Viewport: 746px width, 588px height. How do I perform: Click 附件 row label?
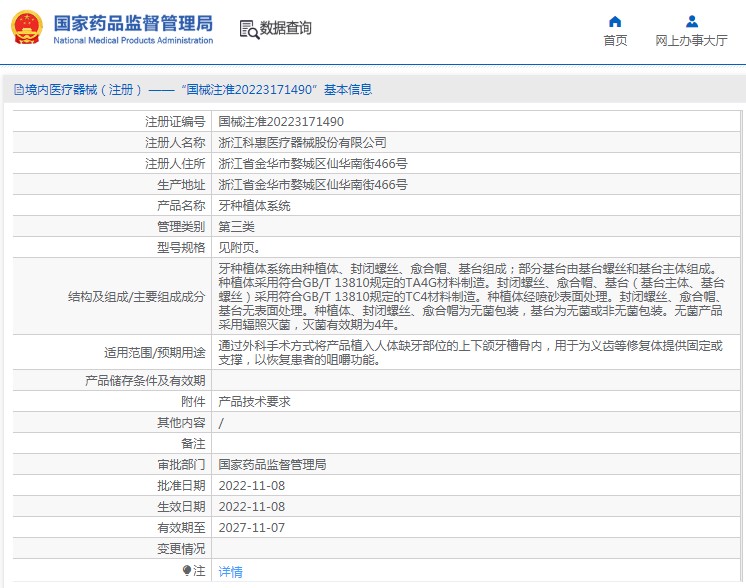click(193, 402)
